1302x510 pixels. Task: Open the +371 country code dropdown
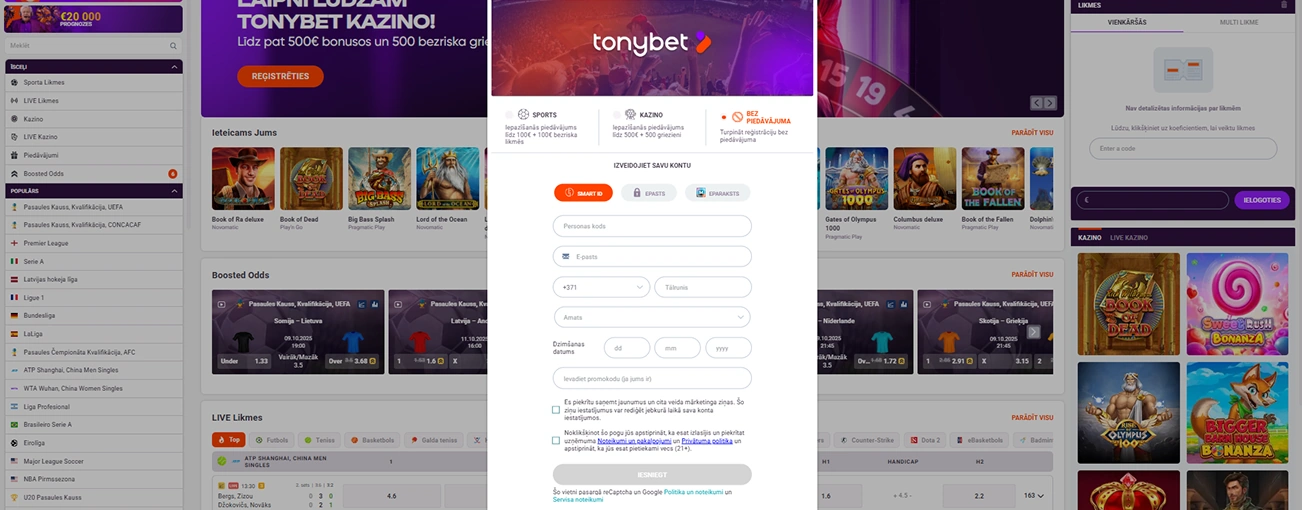(601, 287)
